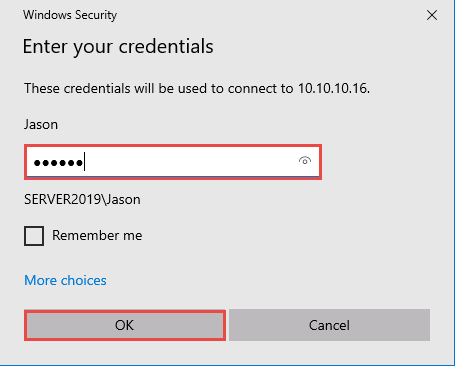This screenshot has width=455, height=366.
Task: Click the Windows Security title text
Action: pyautogui.click(x=70, y=15)
